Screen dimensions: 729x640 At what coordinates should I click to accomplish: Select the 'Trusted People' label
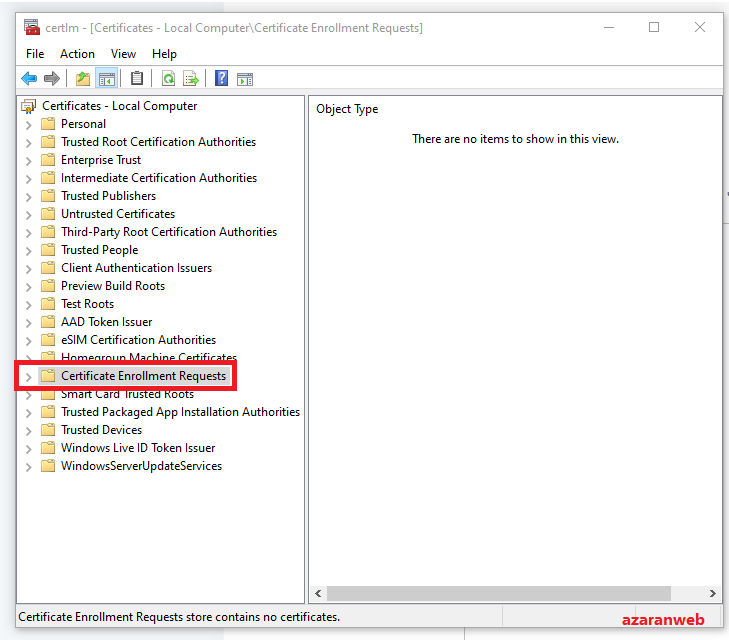click(x=99, y=250)
